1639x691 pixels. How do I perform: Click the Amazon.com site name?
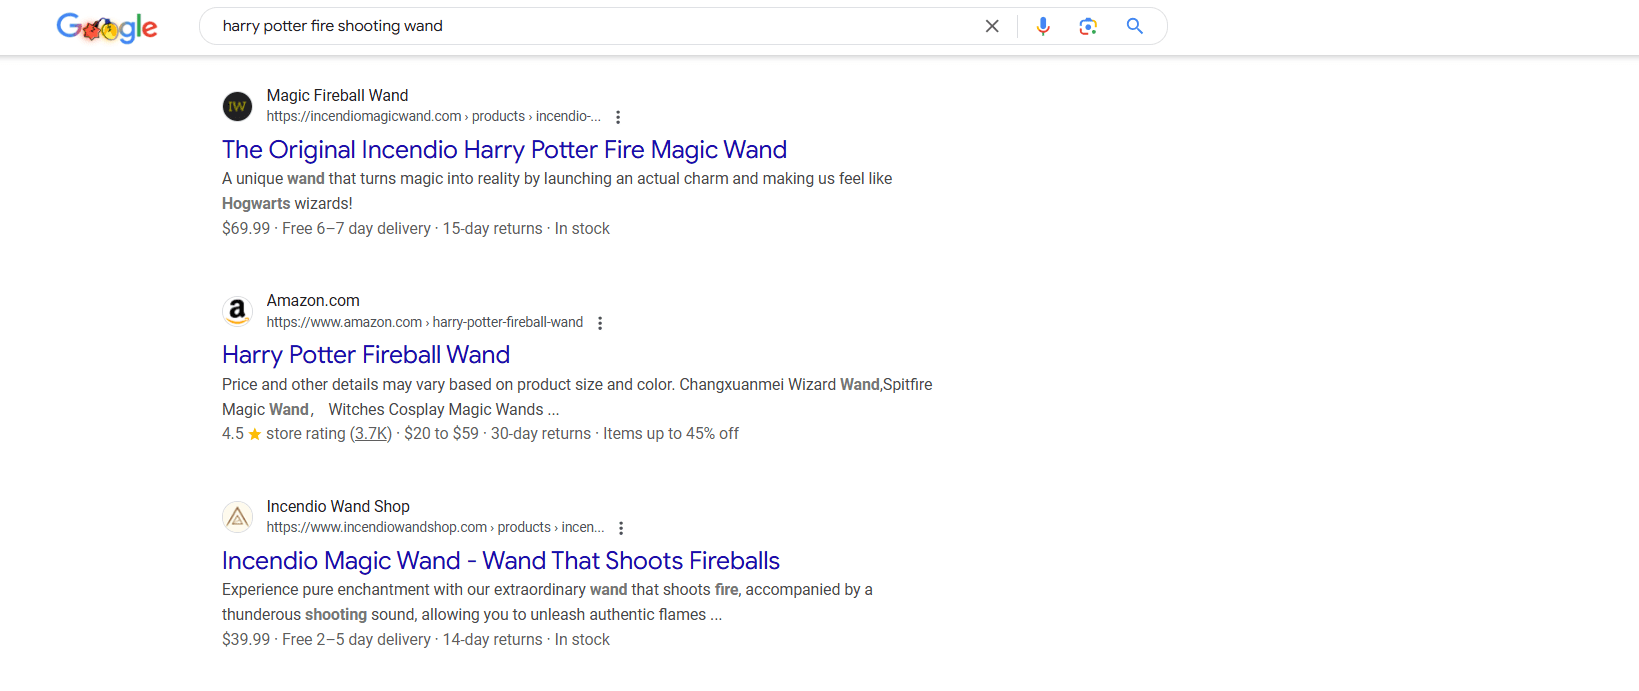[313, 300]
